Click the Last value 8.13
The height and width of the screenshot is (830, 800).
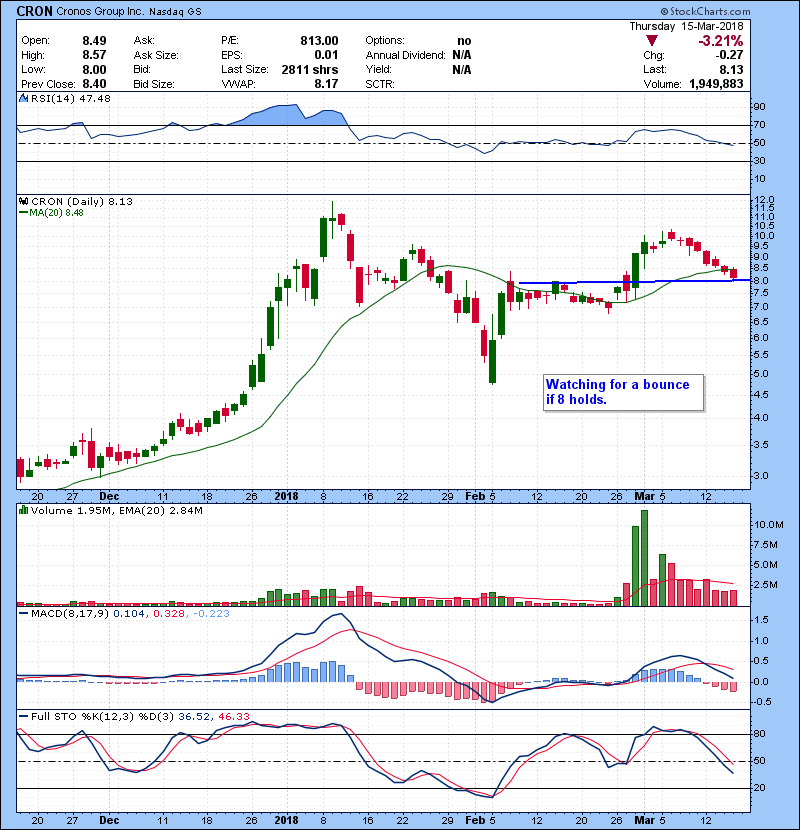point(731,69)
